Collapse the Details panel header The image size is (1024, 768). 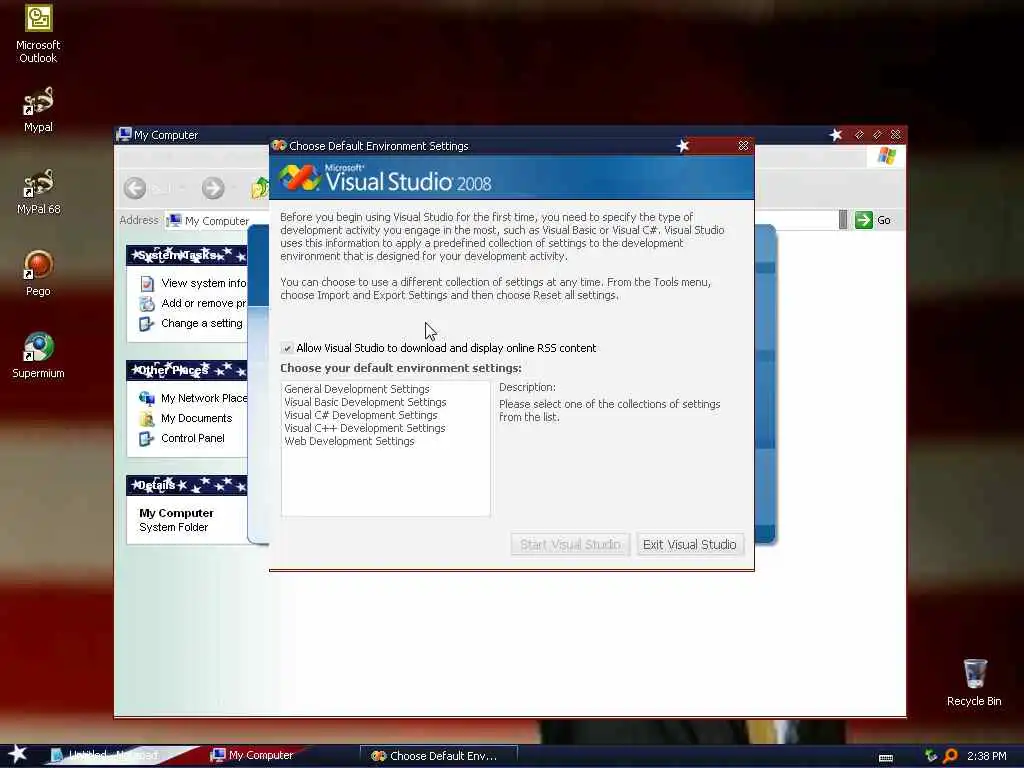point(187,485)
